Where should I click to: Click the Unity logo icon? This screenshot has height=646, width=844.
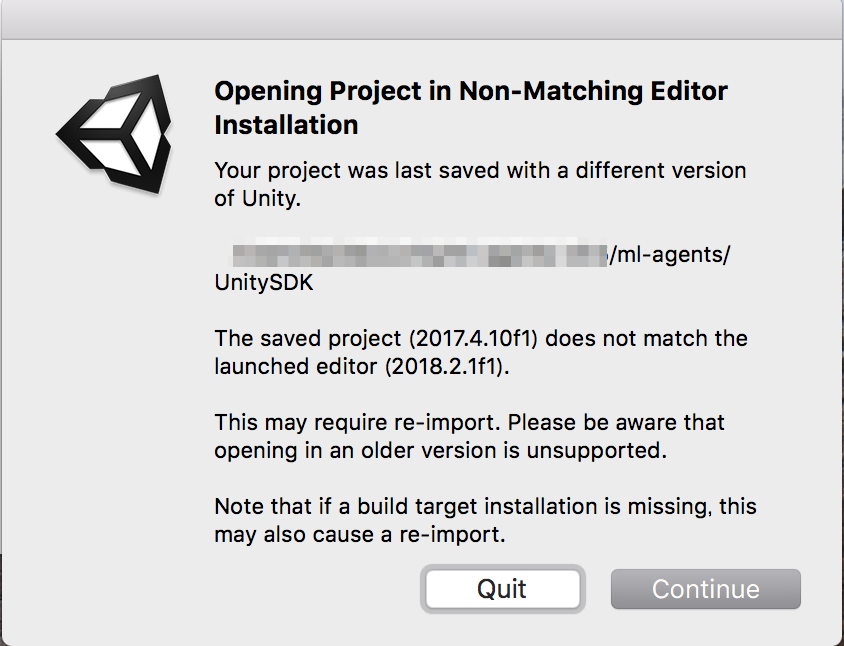click(112, 133)
